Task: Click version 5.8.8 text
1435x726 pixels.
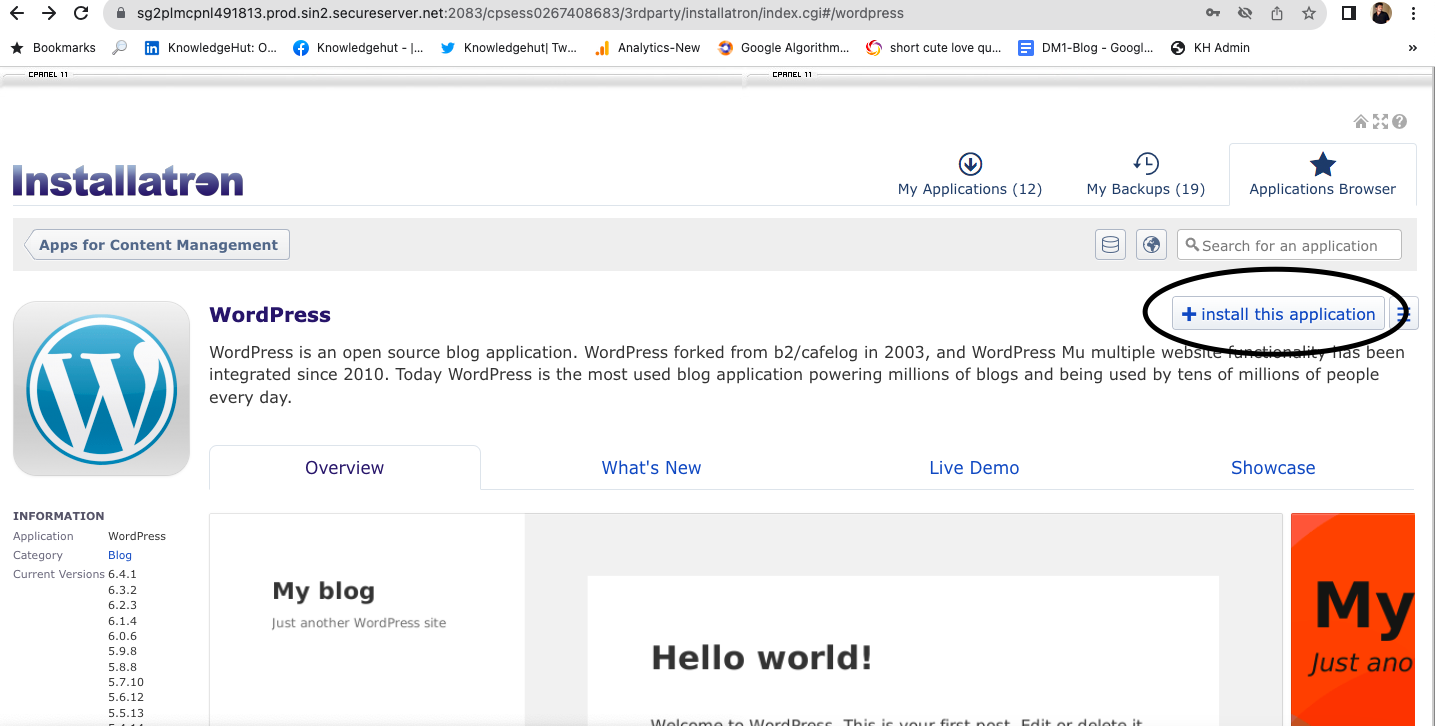Action: pyautogui.click(x=122, y=667)
